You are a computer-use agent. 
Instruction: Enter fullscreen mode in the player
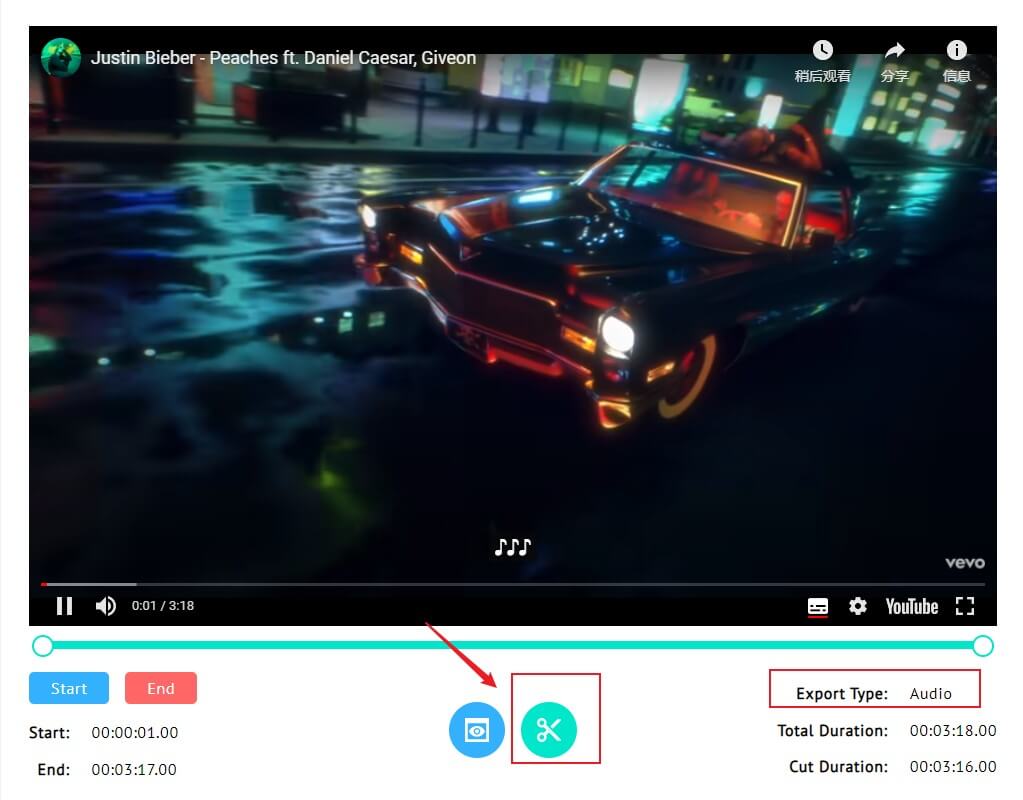(x=965, y=606)
